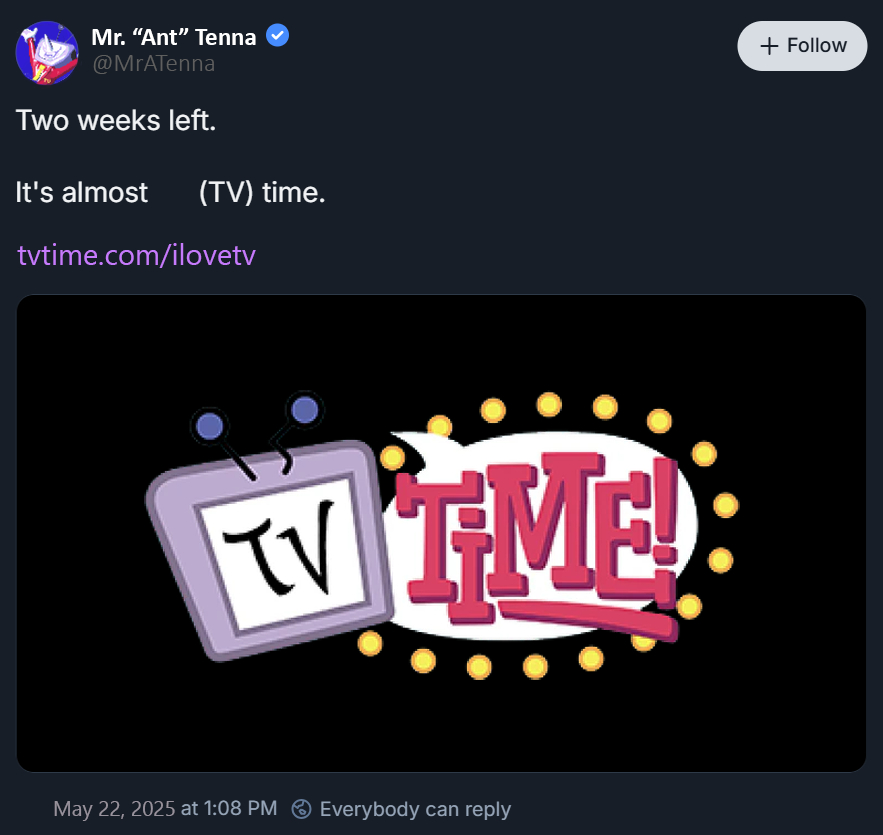Open Mr. Ant Tenna's profile avatar
Viewport: 883px width, 835px height.
click(47, 52)
